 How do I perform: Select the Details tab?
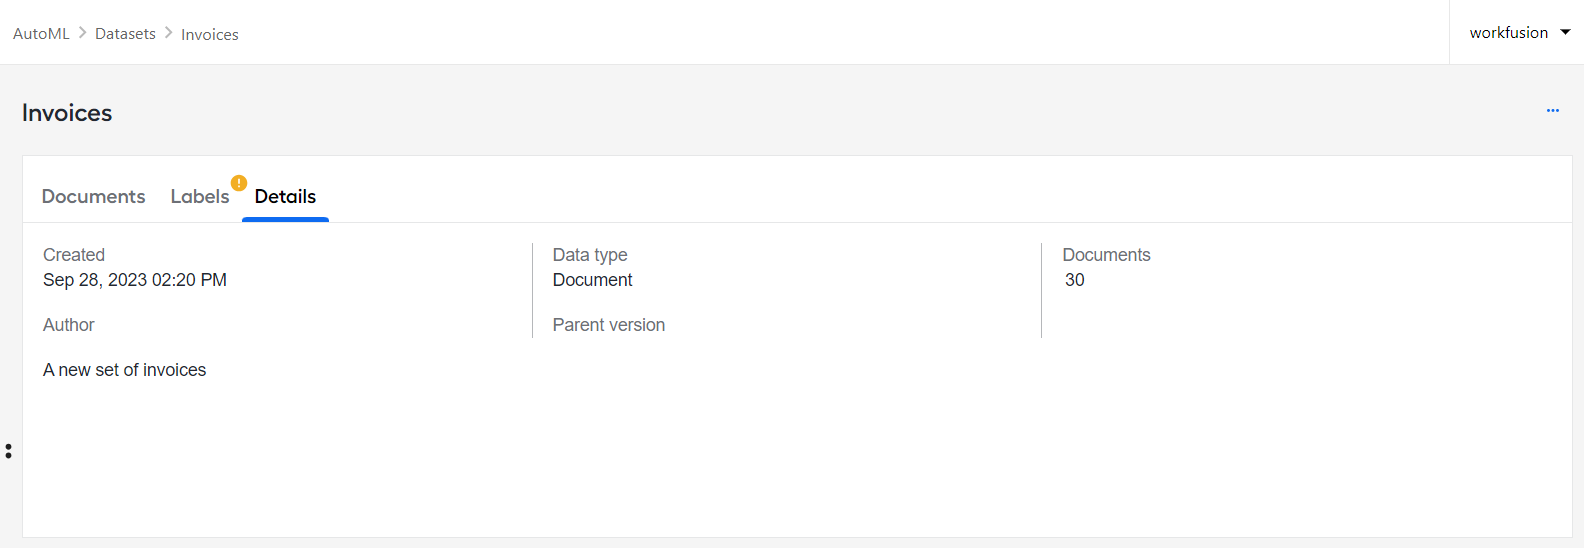pos(285,197)
